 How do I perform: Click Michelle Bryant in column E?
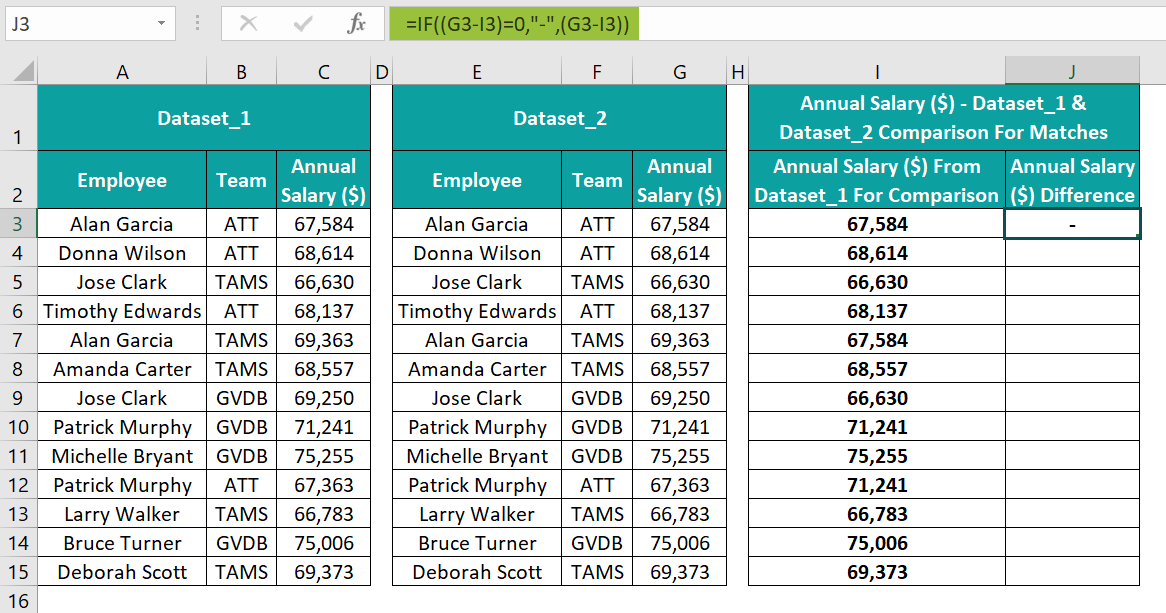coord(477,456)
